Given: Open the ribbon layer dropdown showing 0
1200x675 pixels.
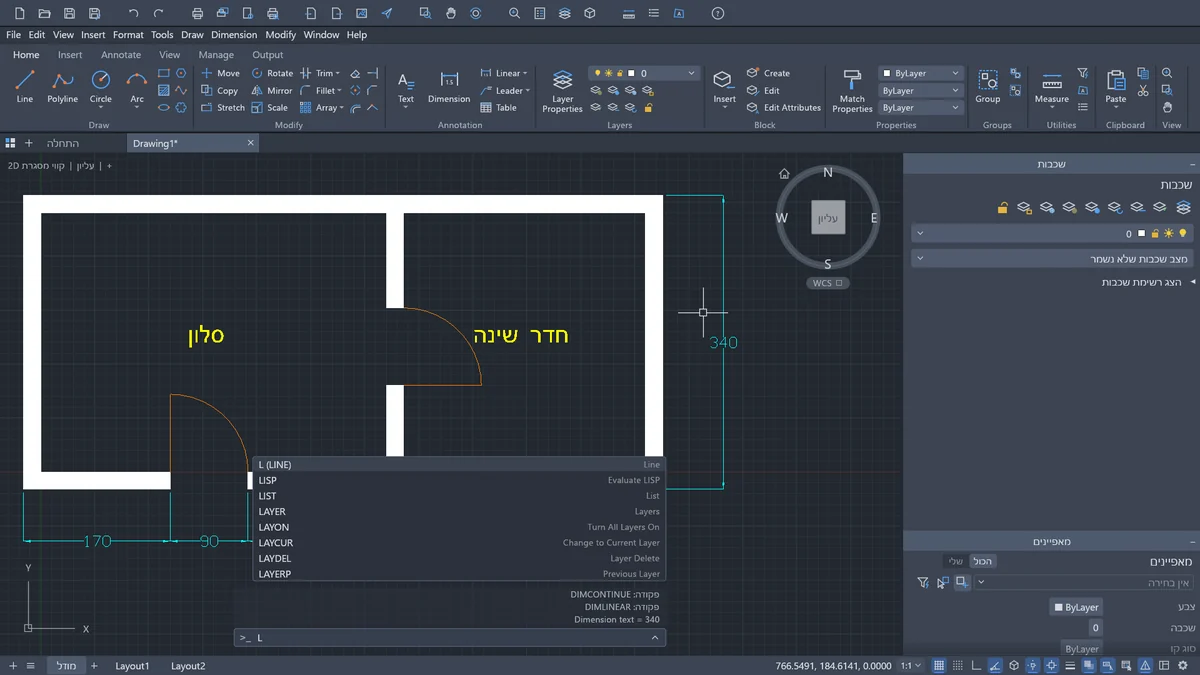Looking at the screenshot, I should coord(645,73).
